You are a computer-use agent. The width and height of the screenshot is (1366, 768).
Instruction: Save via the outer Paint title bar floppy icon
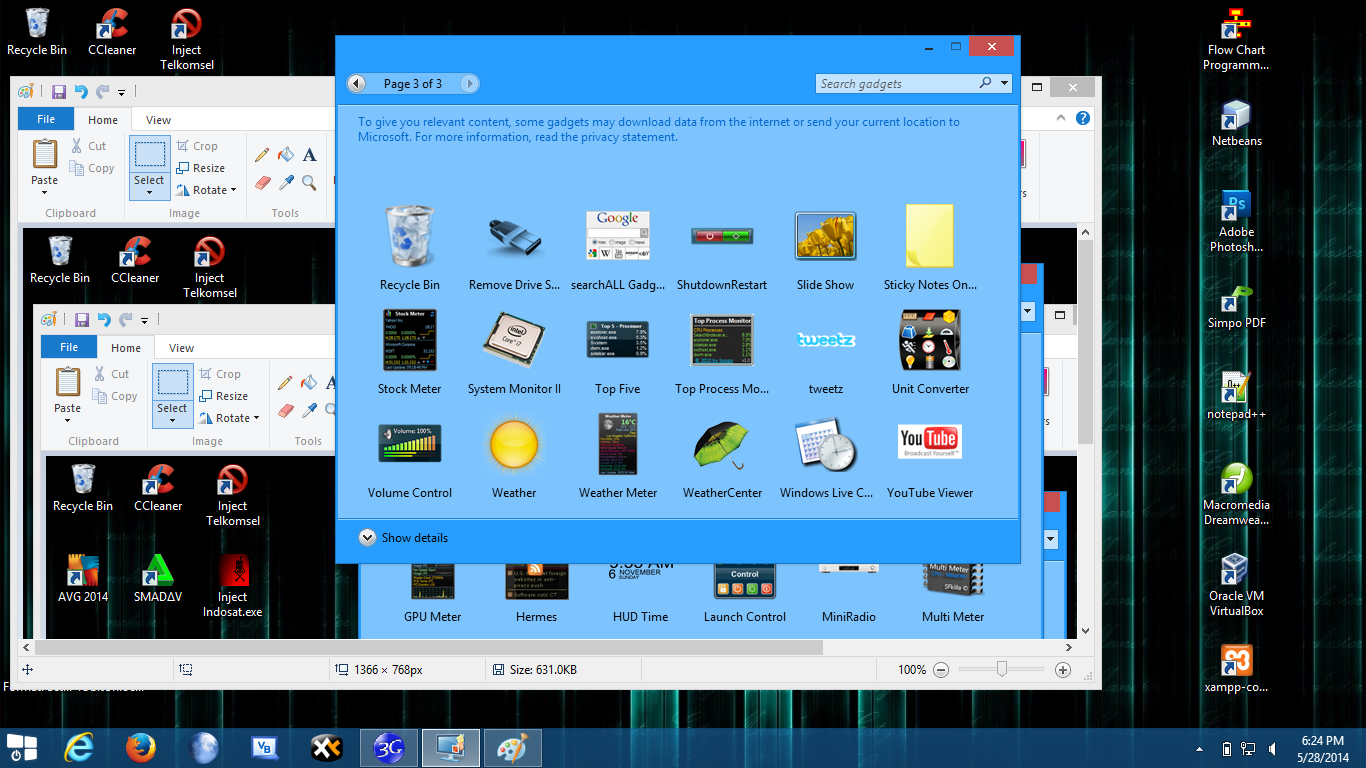click(x=59, y=92)
